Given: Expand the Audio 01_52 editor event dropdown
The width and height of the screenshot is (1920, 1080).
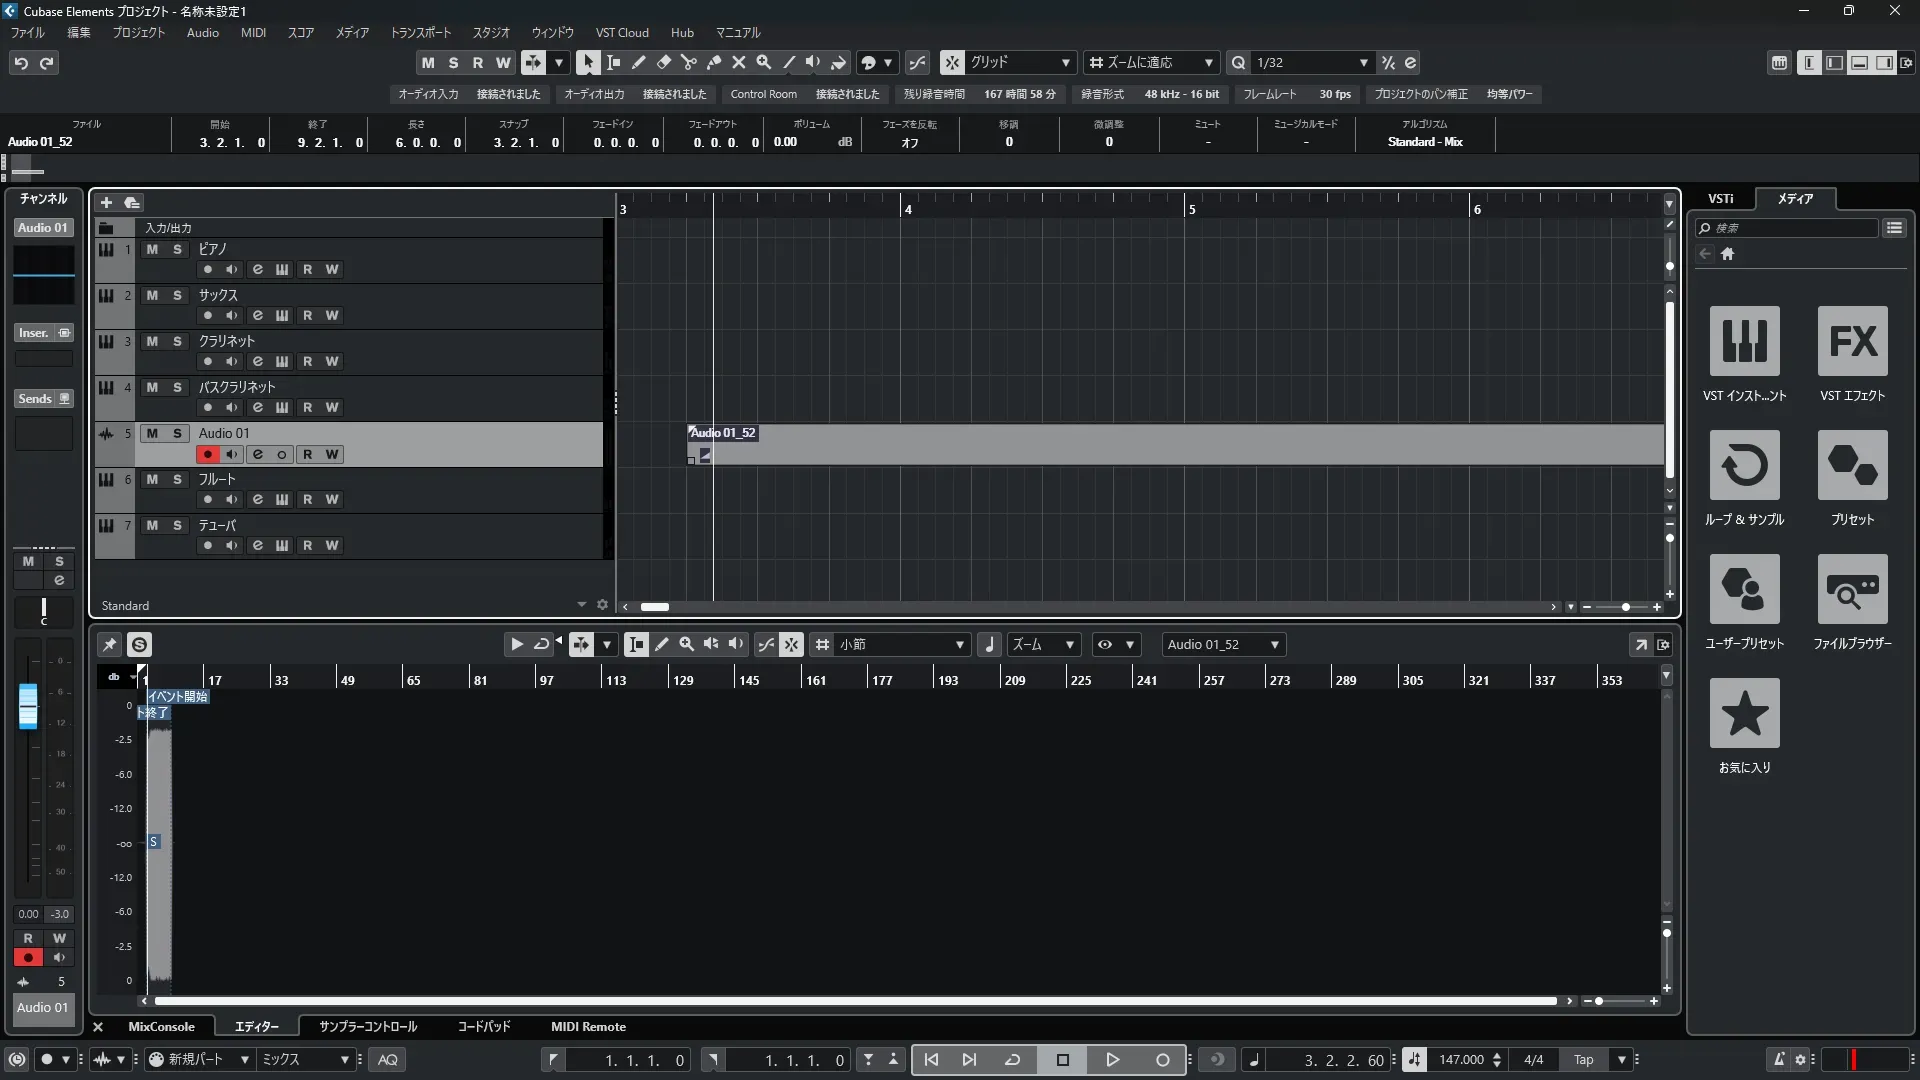Looking at the screenshot, I should (1274, 645).
